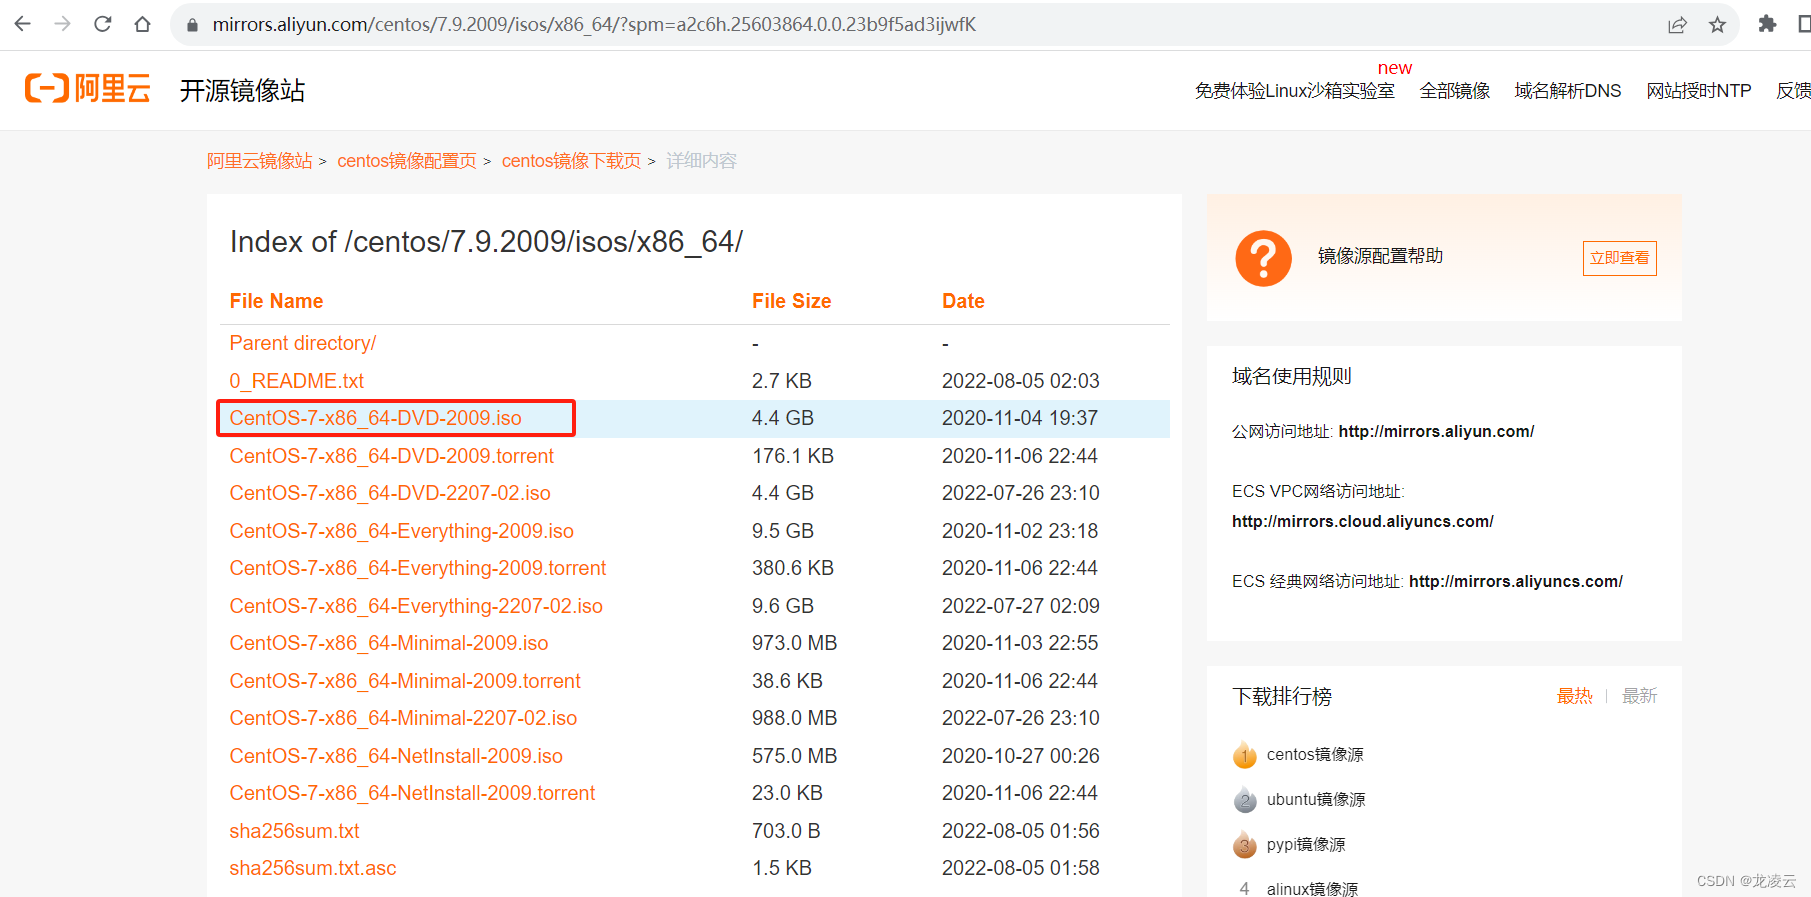Open sha256sum.txt file
The height and width of the screenshot is (897, 1811).
click(294, 831)
